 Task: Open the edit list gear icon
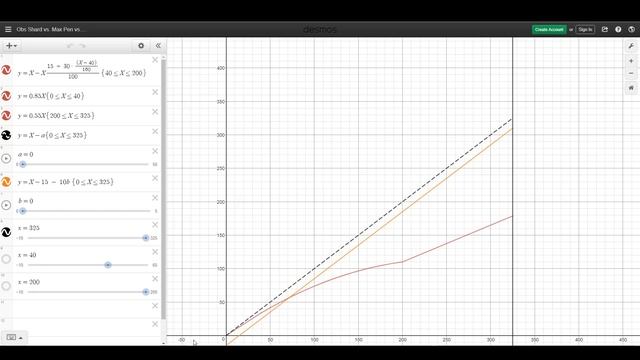(x=141, y=46)
